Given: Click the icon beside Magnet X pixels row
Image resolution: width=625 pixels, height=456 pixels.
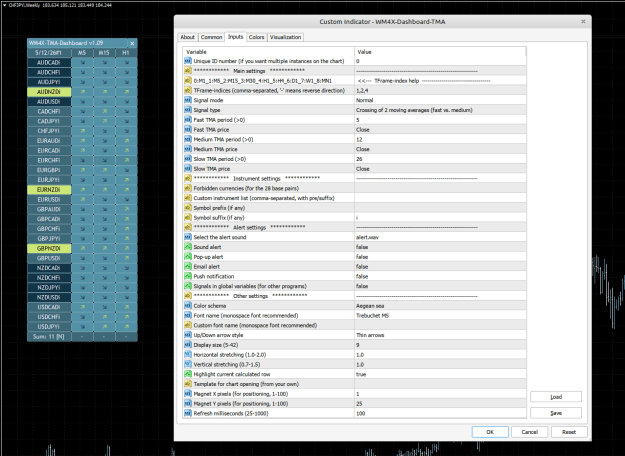Looking at the screenshot, I should pos(188,393).
